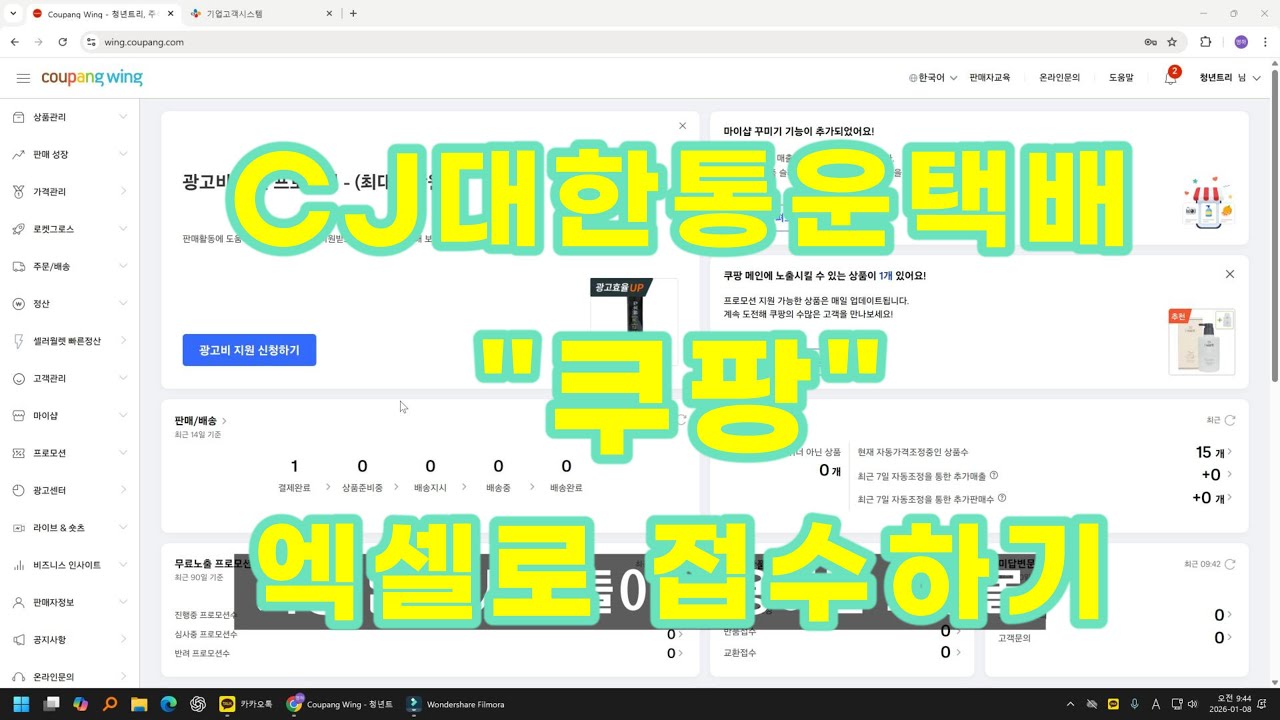Click the Windows Start button
The height and width of the screenshot is (720, 1280).
(x=22, y=704)
